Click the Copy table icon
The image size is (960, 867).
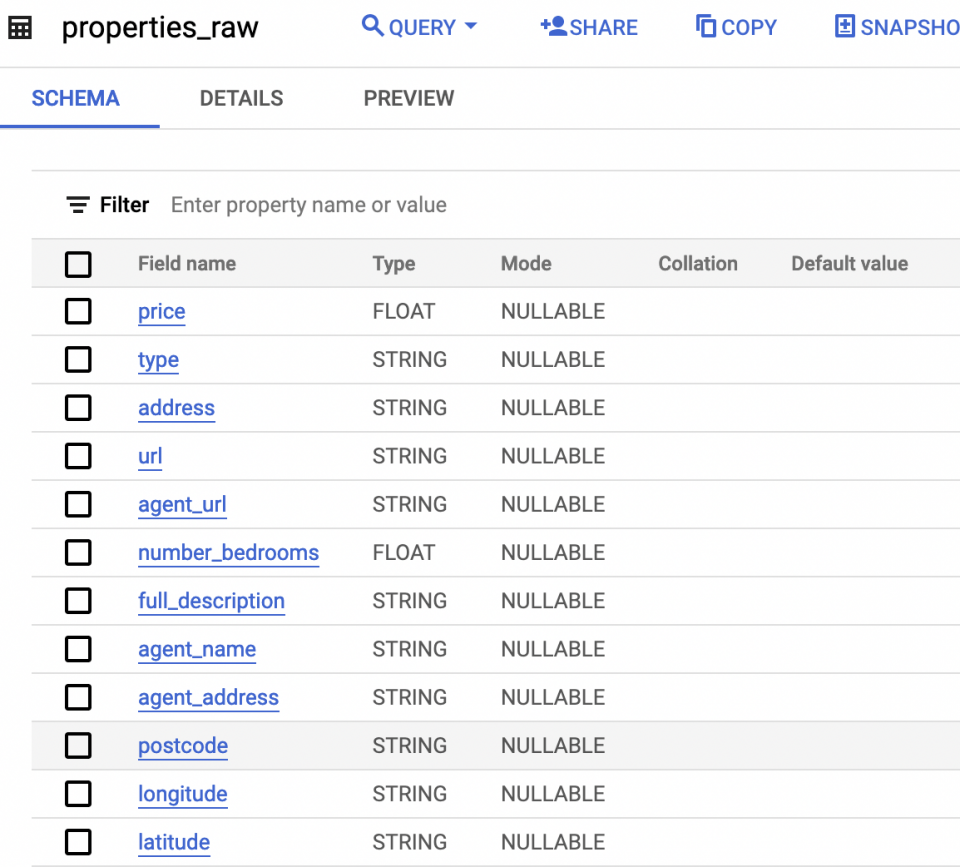pos(705,26)
